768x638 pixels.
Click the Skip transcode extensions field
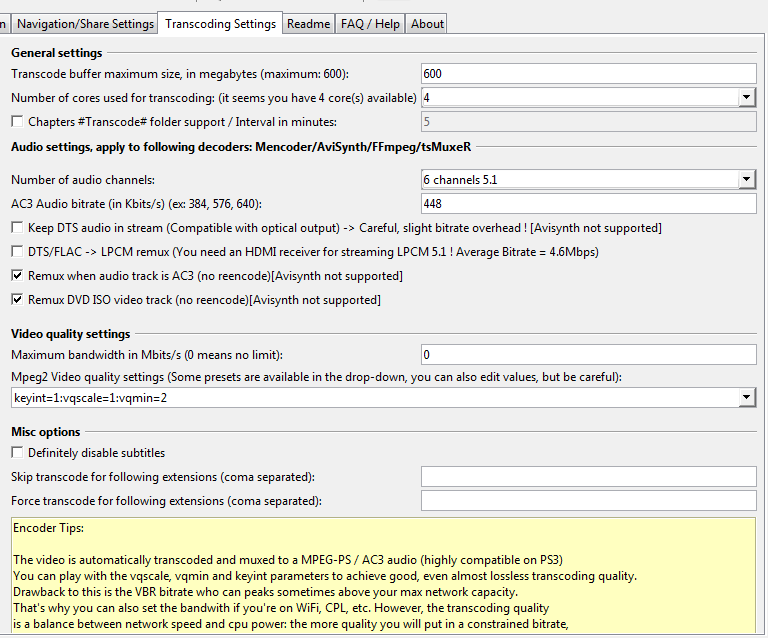click(589, 476)
